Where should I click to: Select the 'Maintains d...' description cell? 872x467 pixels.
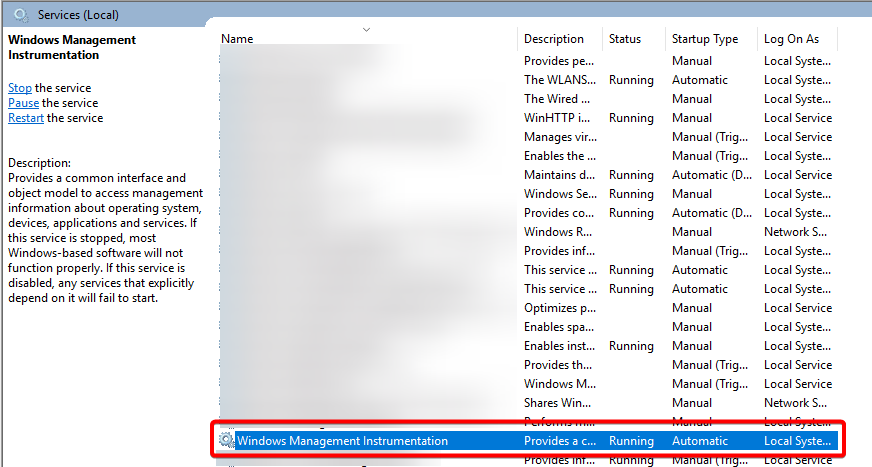[x=559, y=175]
